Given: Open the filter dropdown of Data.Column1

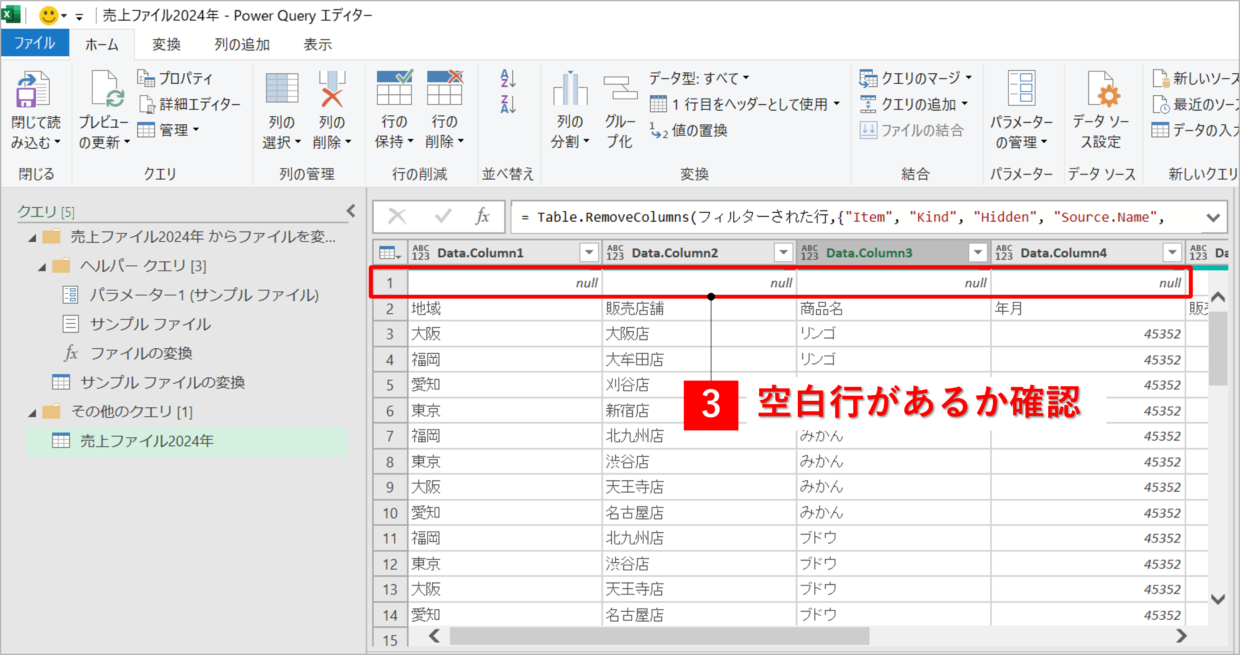Looking at the screenshot, I should [589, 254].
